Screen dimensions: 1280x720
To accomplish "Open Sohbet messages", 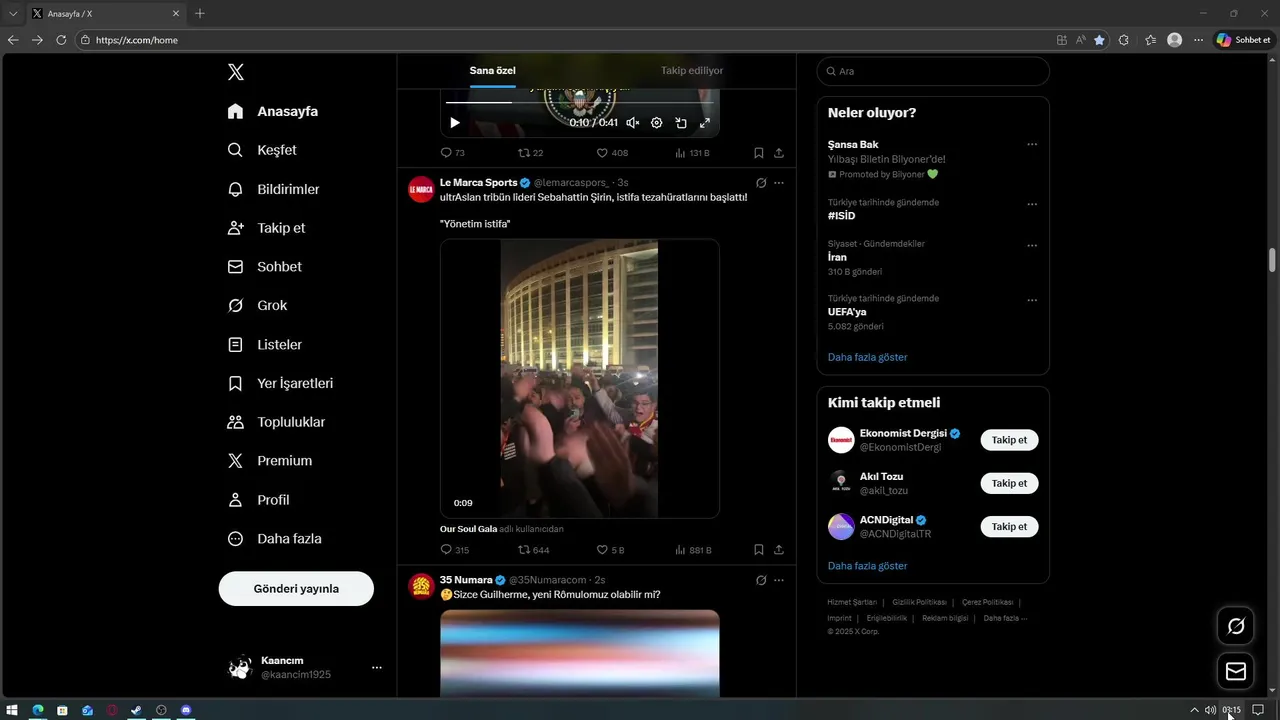I will [264, 267].
